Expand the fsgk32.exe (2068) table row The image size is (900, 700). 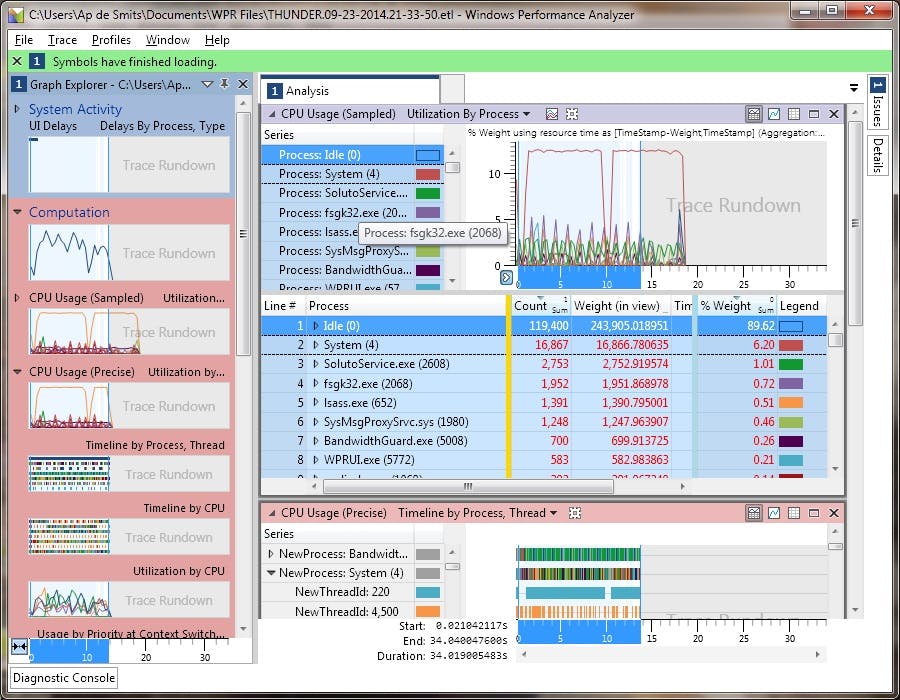coord(315,383)
